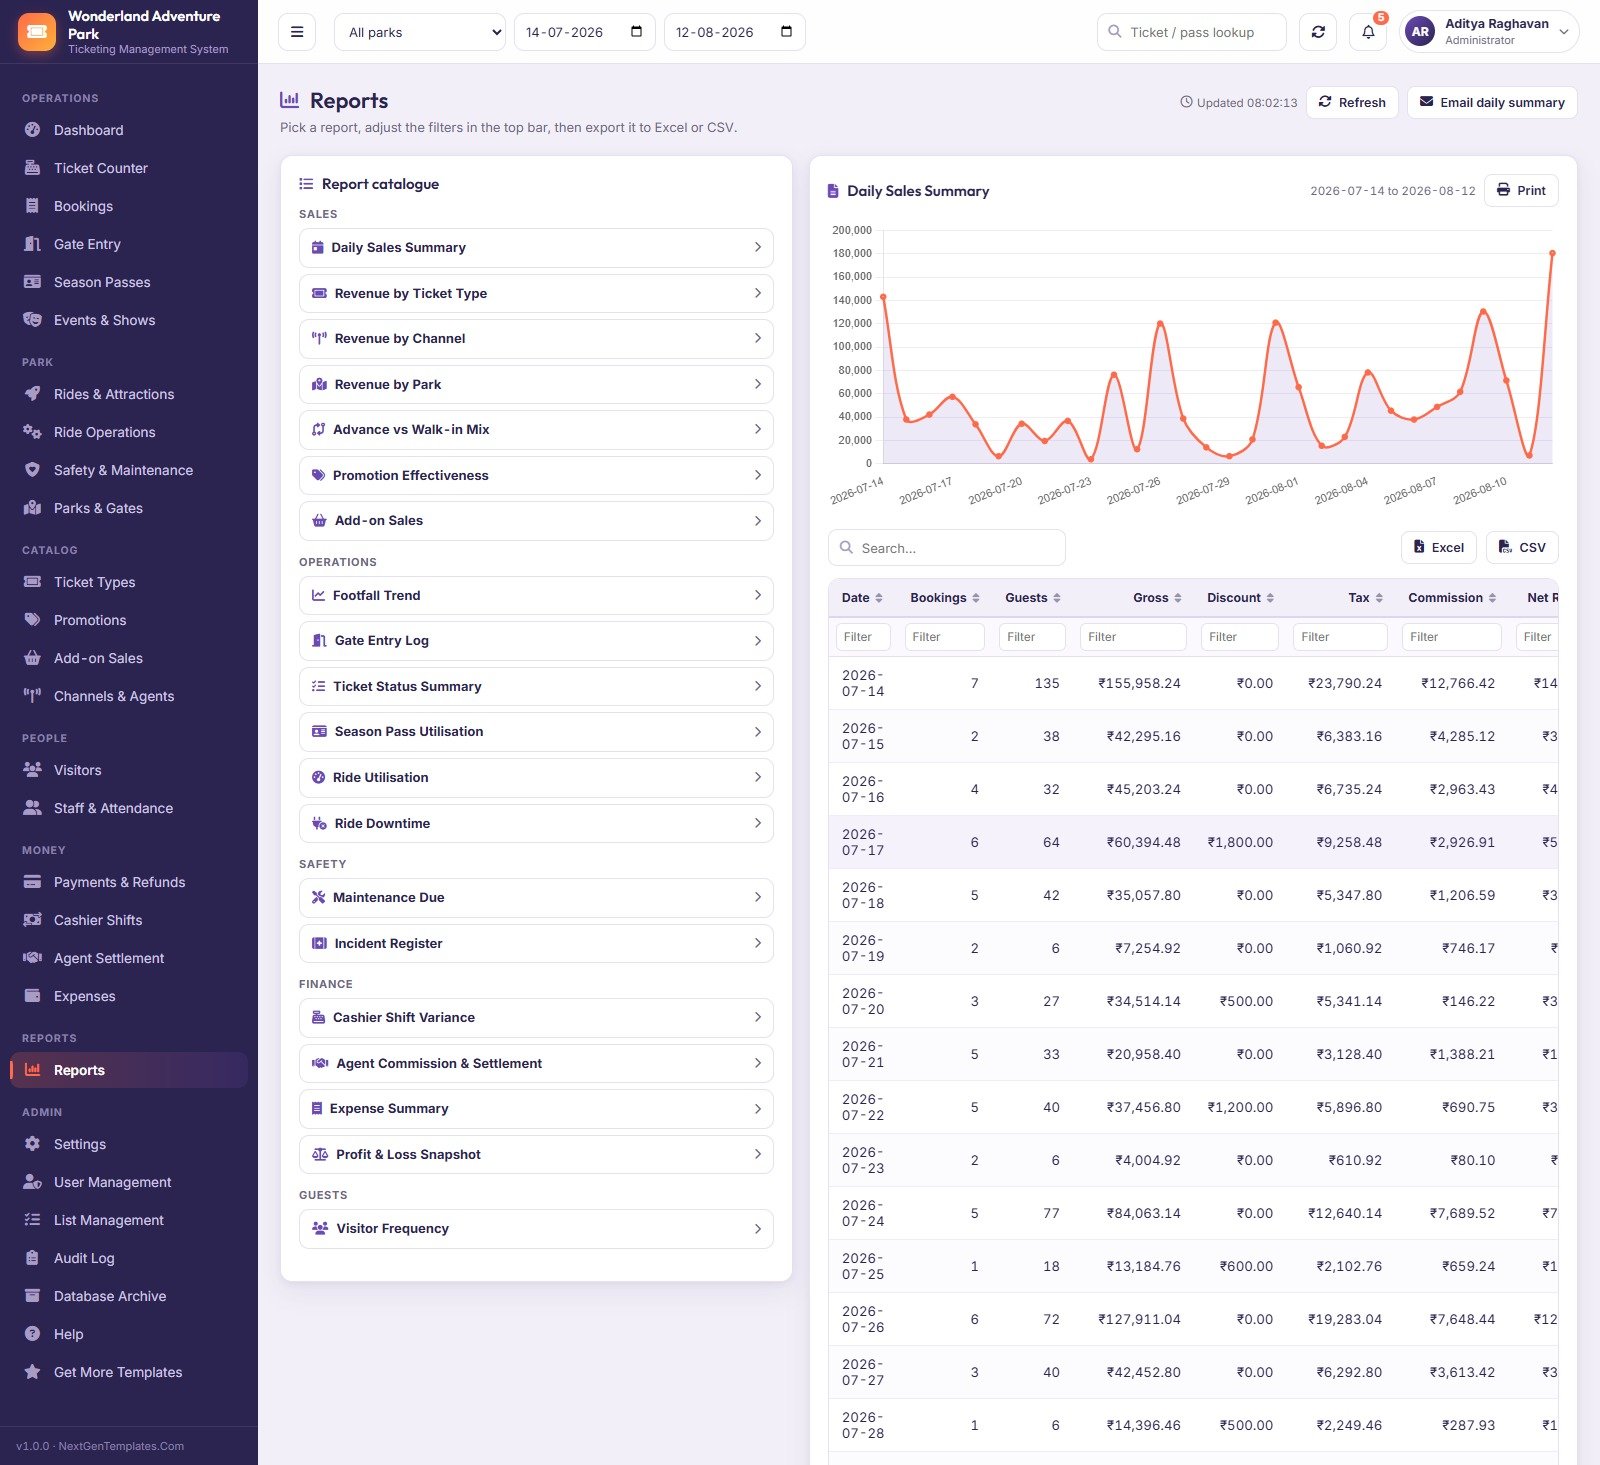Viewport: 1600px width, 1465px height.
Task: Click the Database Archive box icon
Action: (33, 1296)
